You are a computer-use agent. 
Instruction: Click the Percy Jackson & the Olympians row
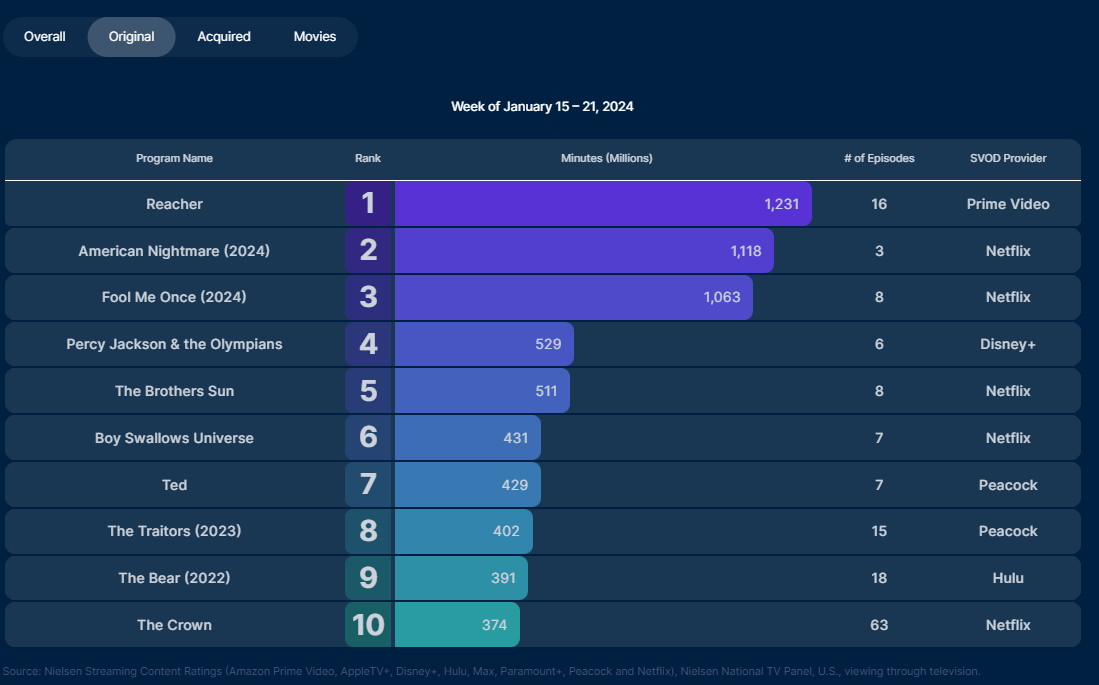pyautogui.click(x=174, y=344)
